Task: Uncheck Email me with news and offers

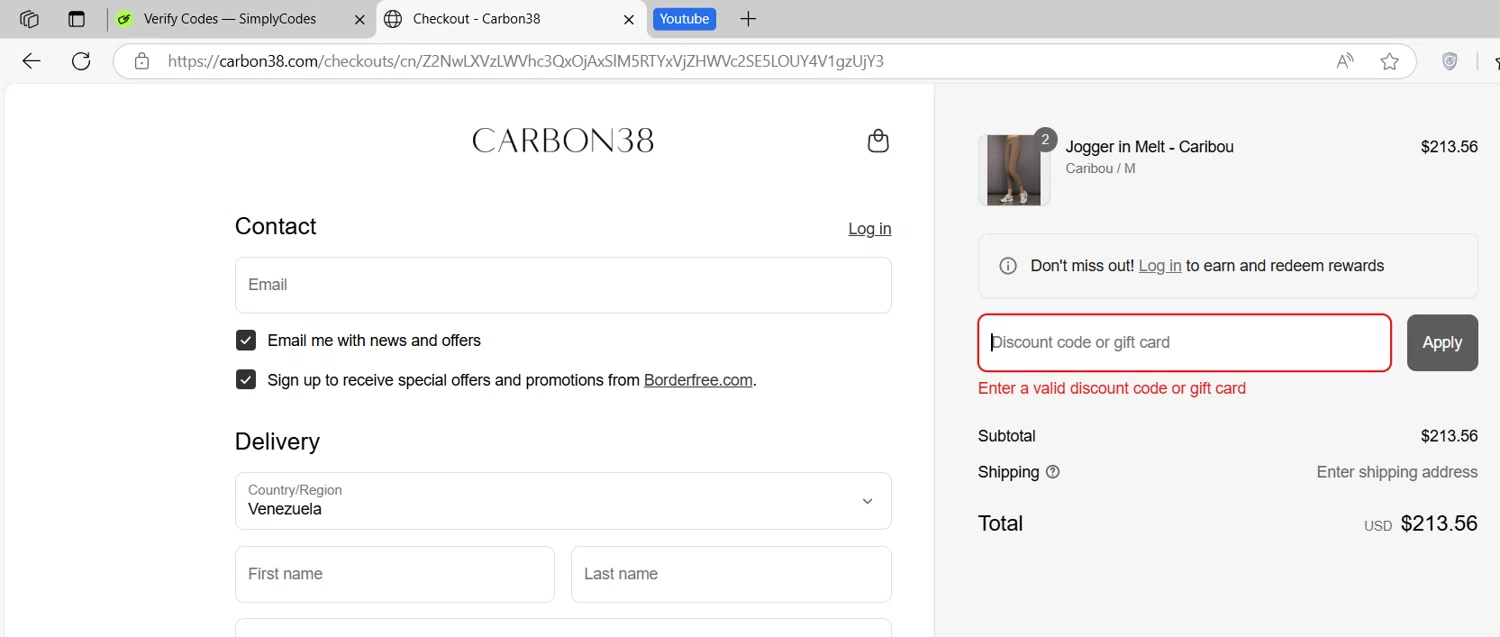Action: click(246, 341)
